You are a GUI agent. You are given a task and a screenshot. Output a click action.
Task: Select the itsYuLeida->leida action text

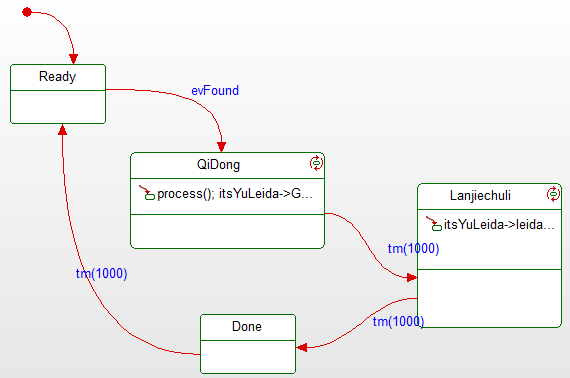(x=499, y=225)
